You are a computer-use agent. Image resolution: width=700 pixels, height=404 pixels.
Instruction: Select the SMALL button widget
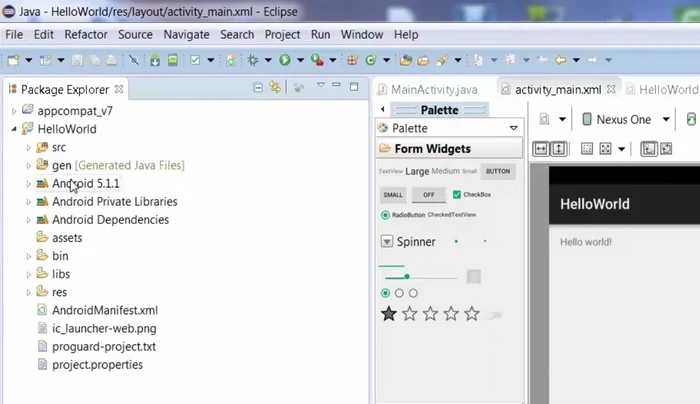[x=393, y=195]
